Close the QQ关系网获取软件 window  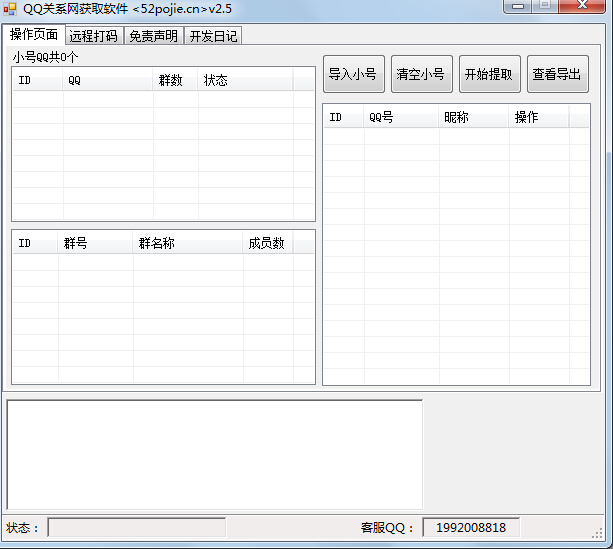pos(582,5)
